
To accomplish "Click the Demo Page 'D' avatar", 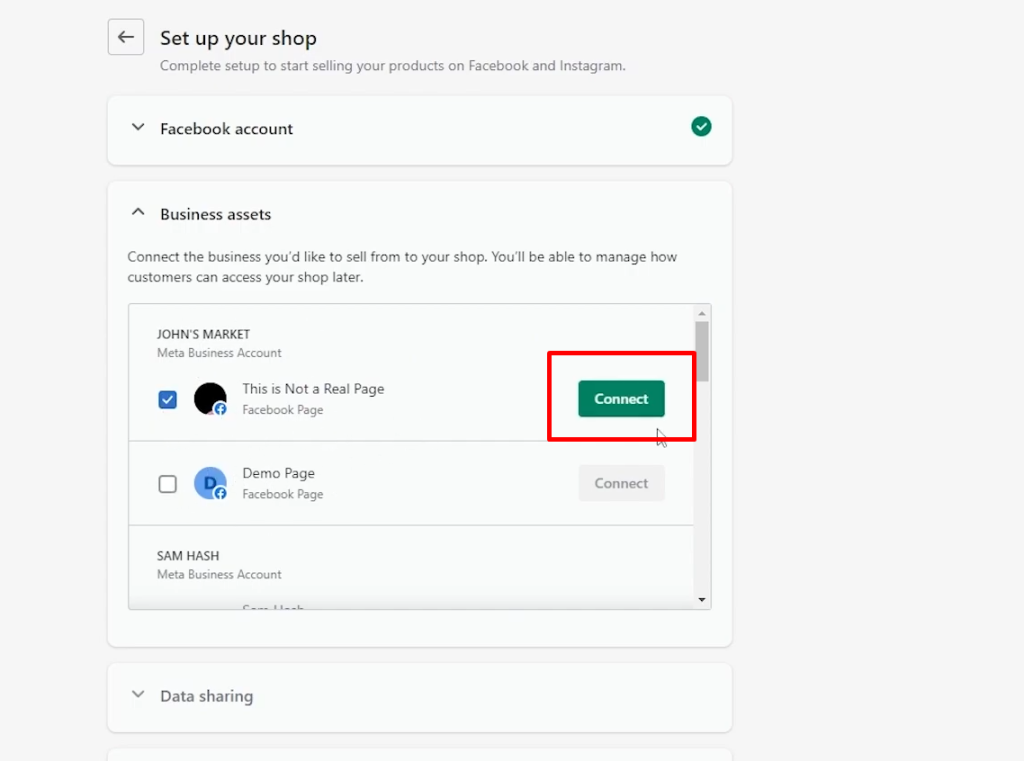I will tap(209, 482).
